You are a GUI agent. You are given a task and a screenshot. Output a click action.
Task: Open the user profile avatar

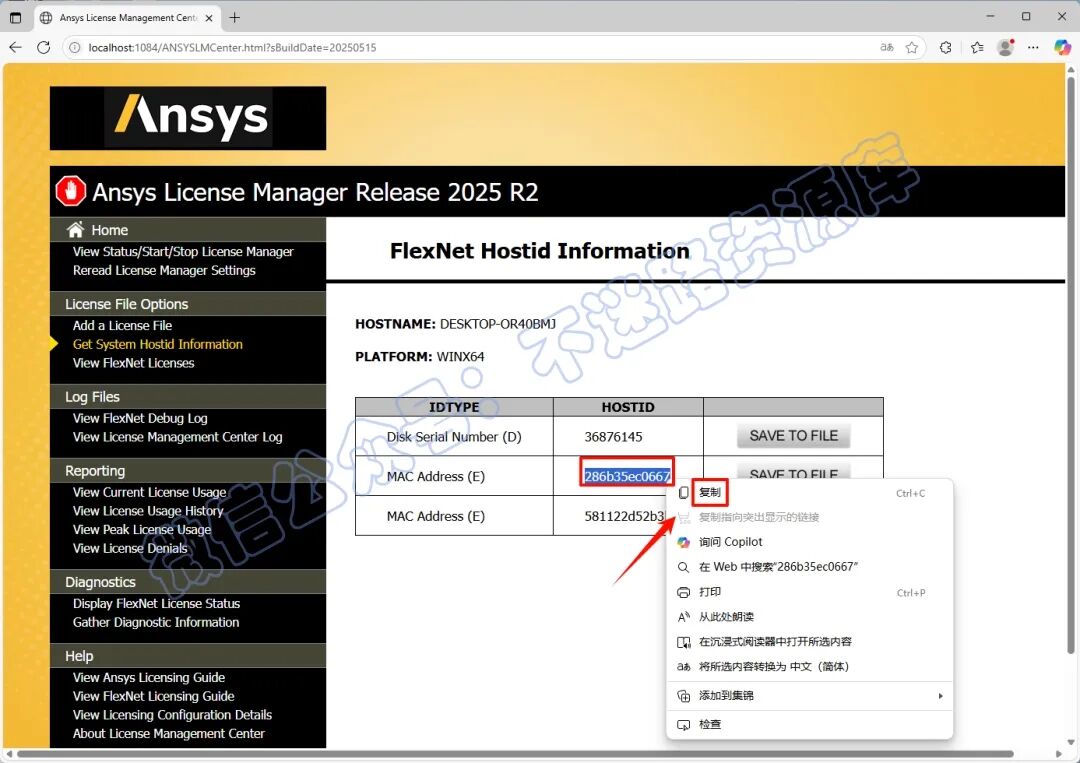(1006, 48)
